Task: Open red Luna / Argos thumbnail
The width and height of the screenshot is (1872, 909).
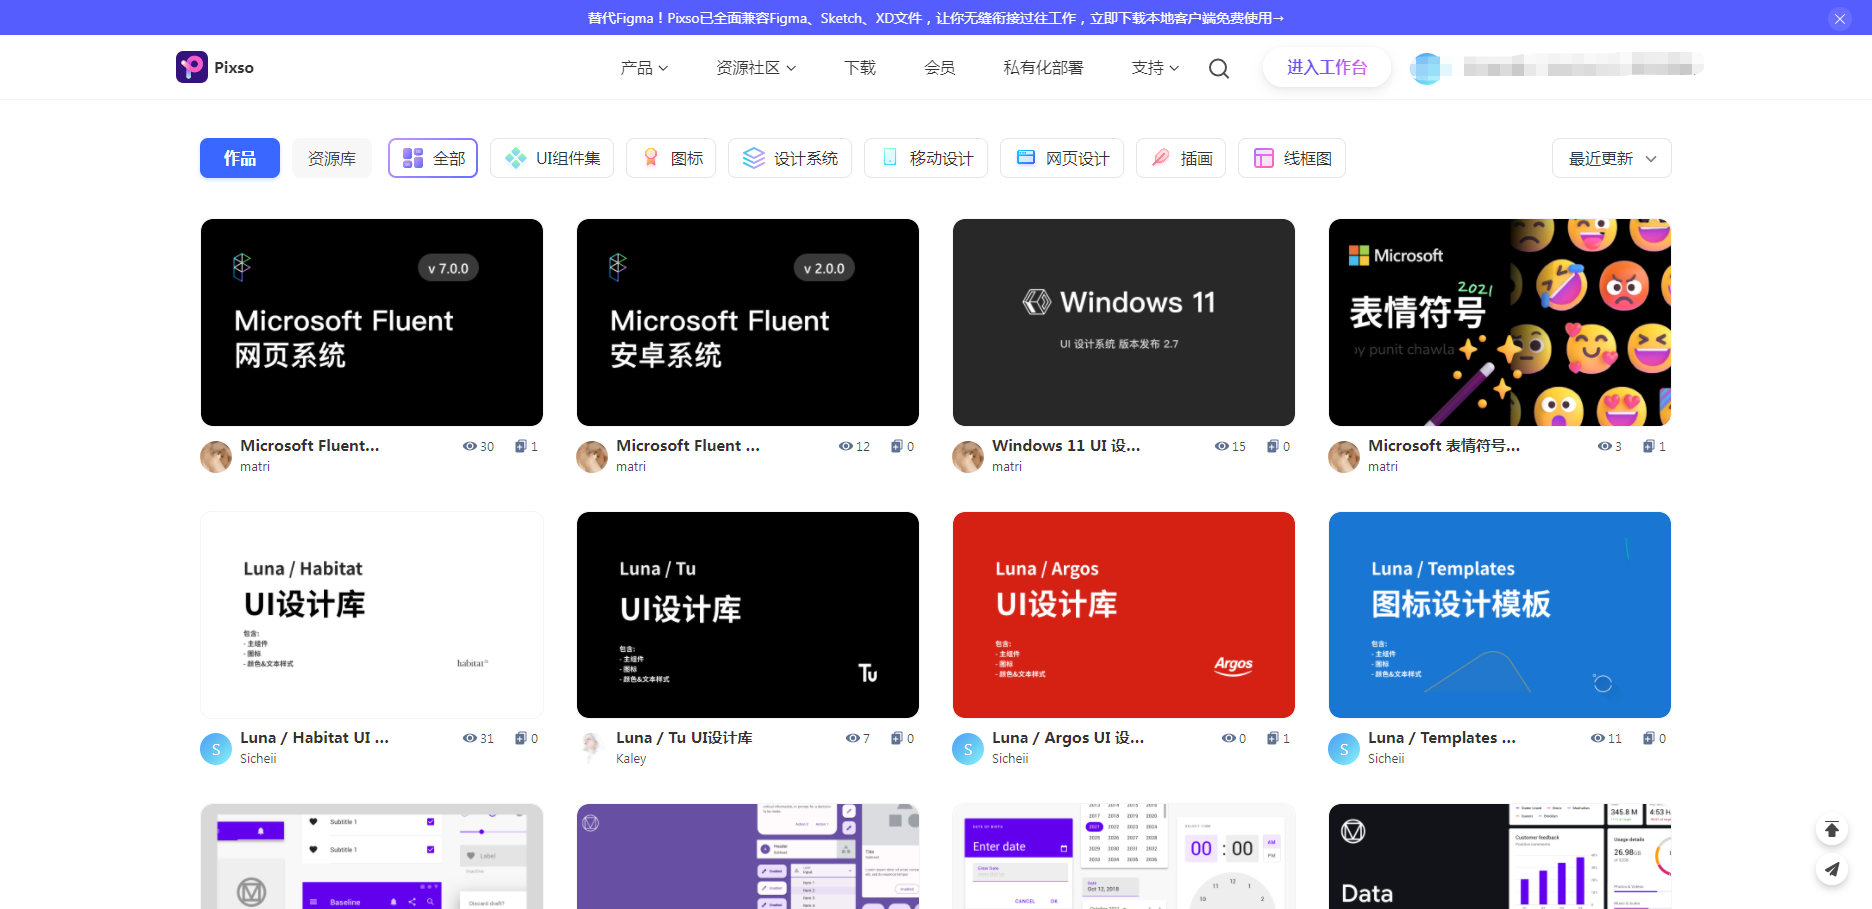Action: tap(1124, 615)
